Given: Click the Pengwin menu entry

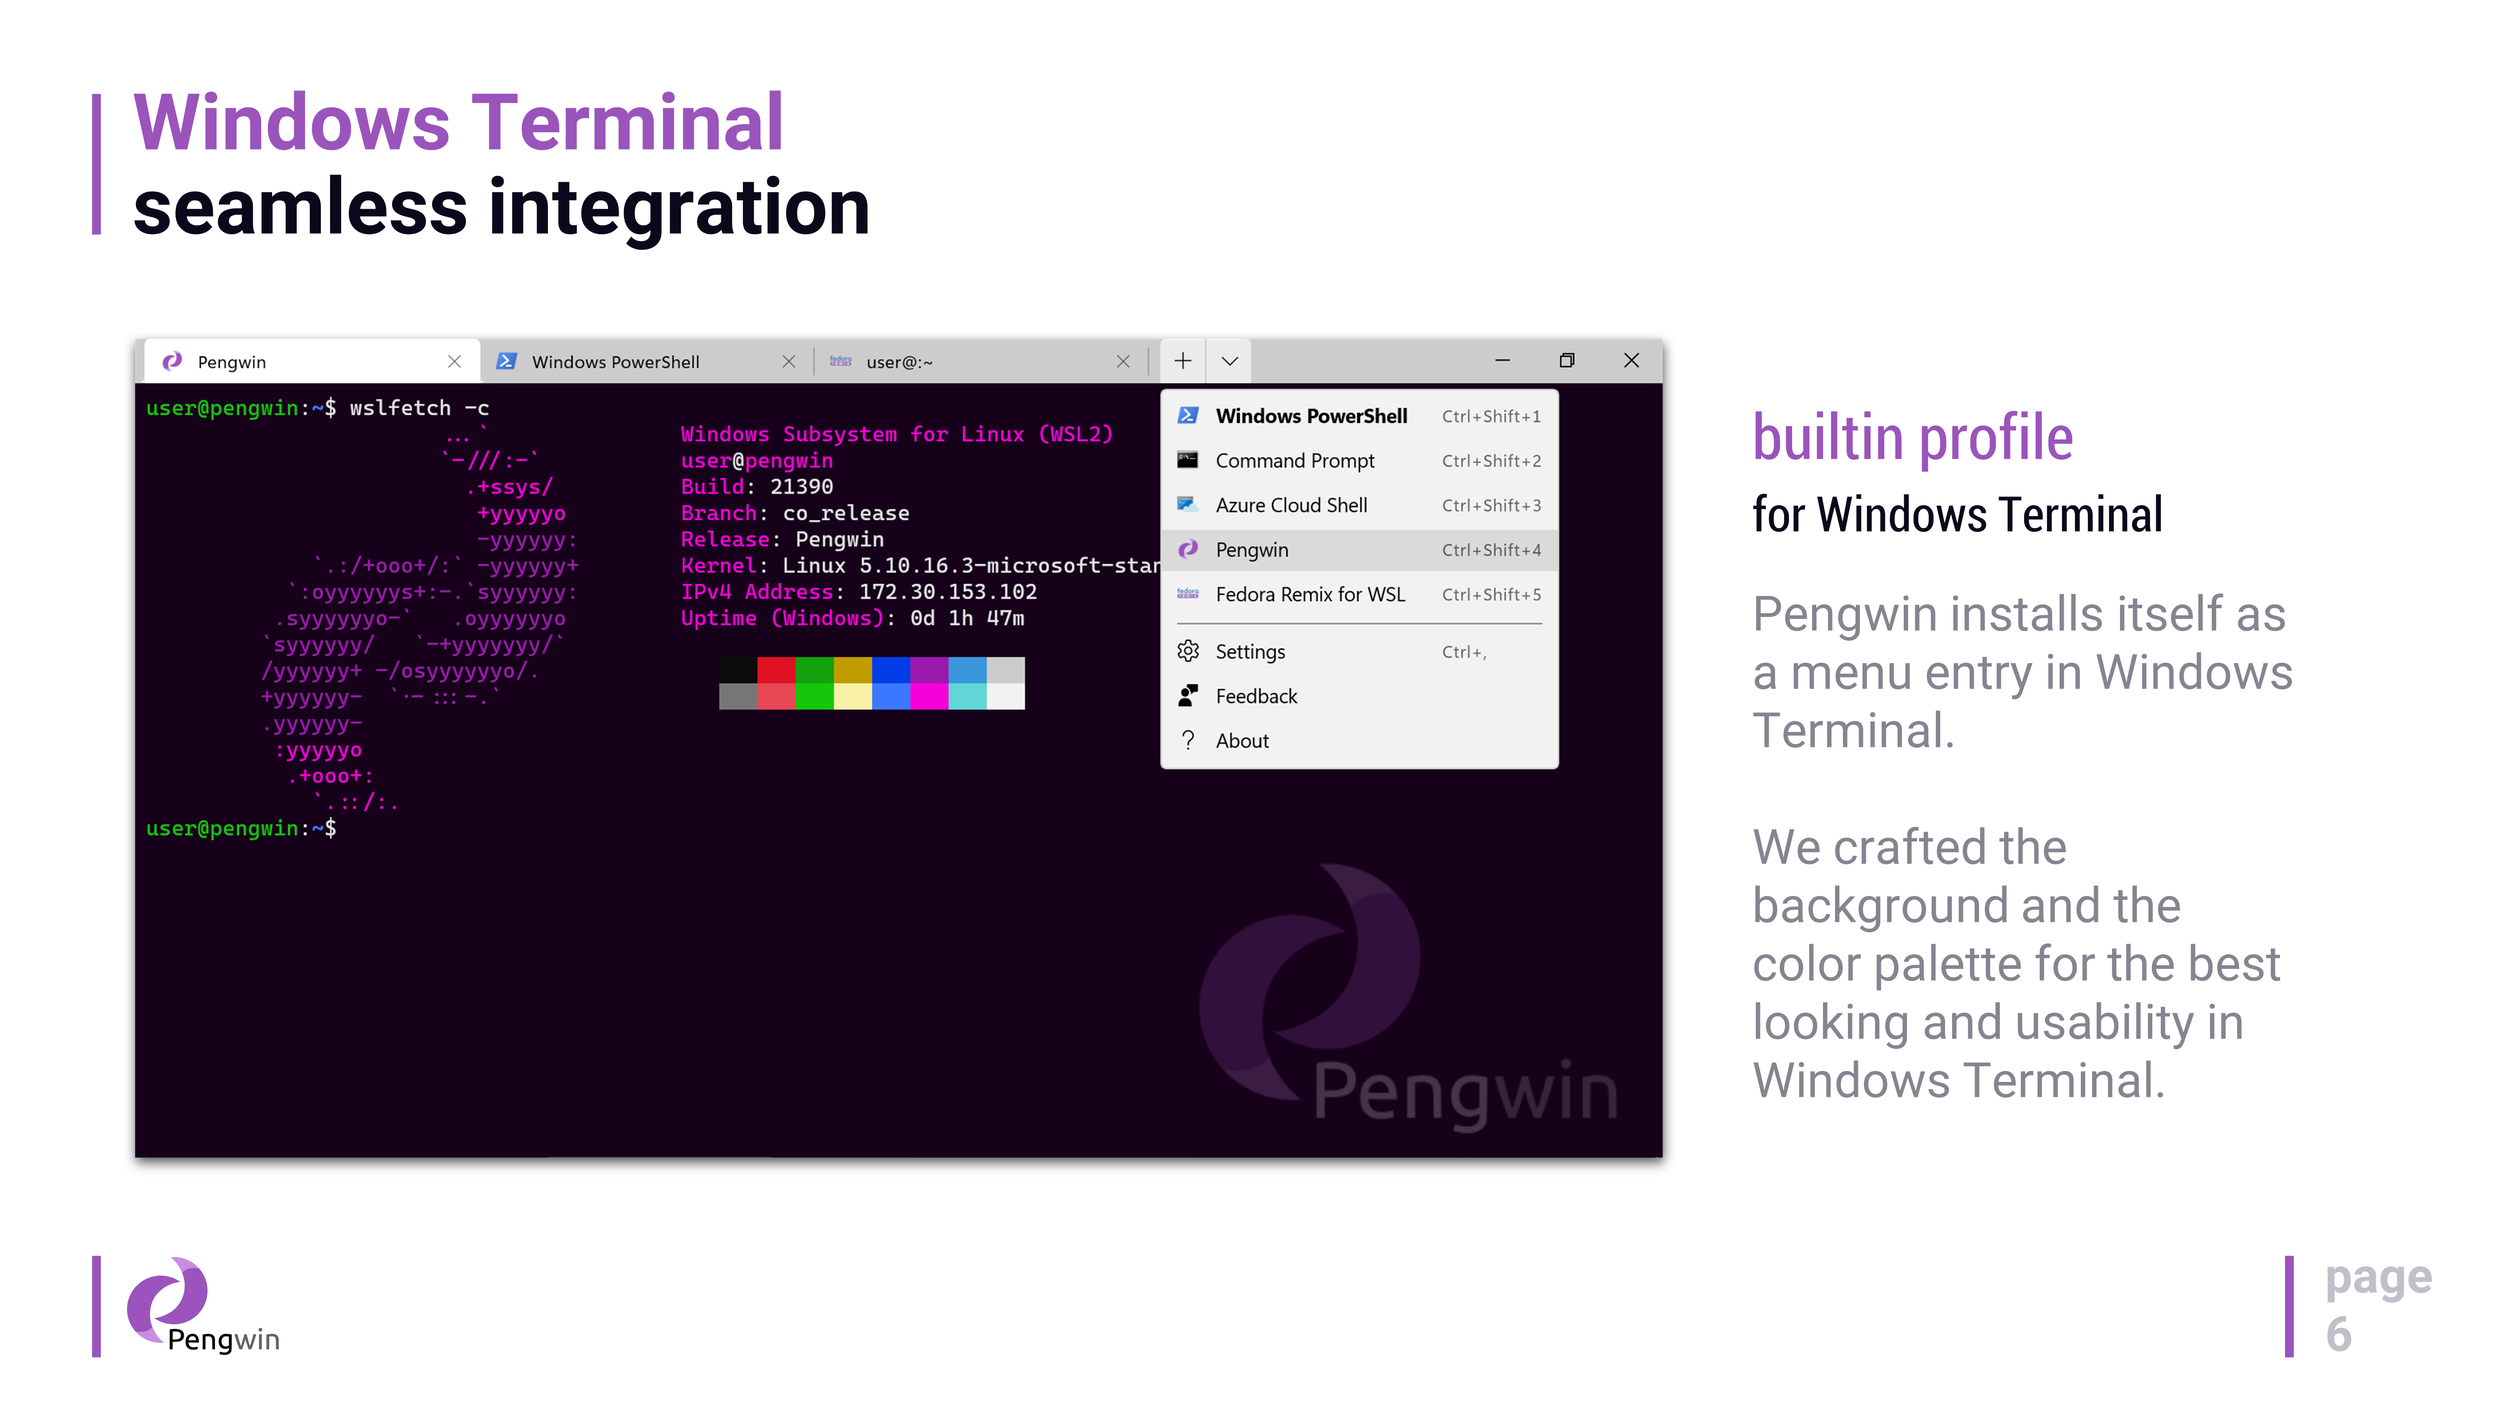Looking at the screenshot, I should point(1356,548).
